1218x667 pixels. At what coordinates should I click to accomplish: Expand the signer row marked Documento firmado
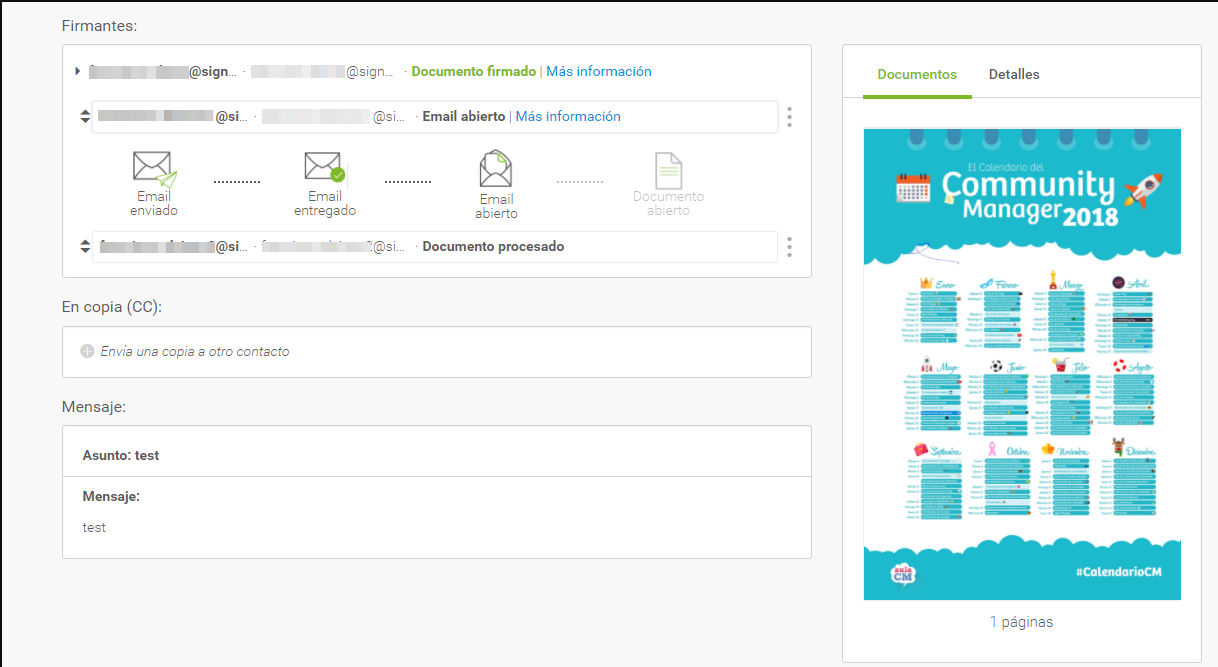tap(78, 71)
